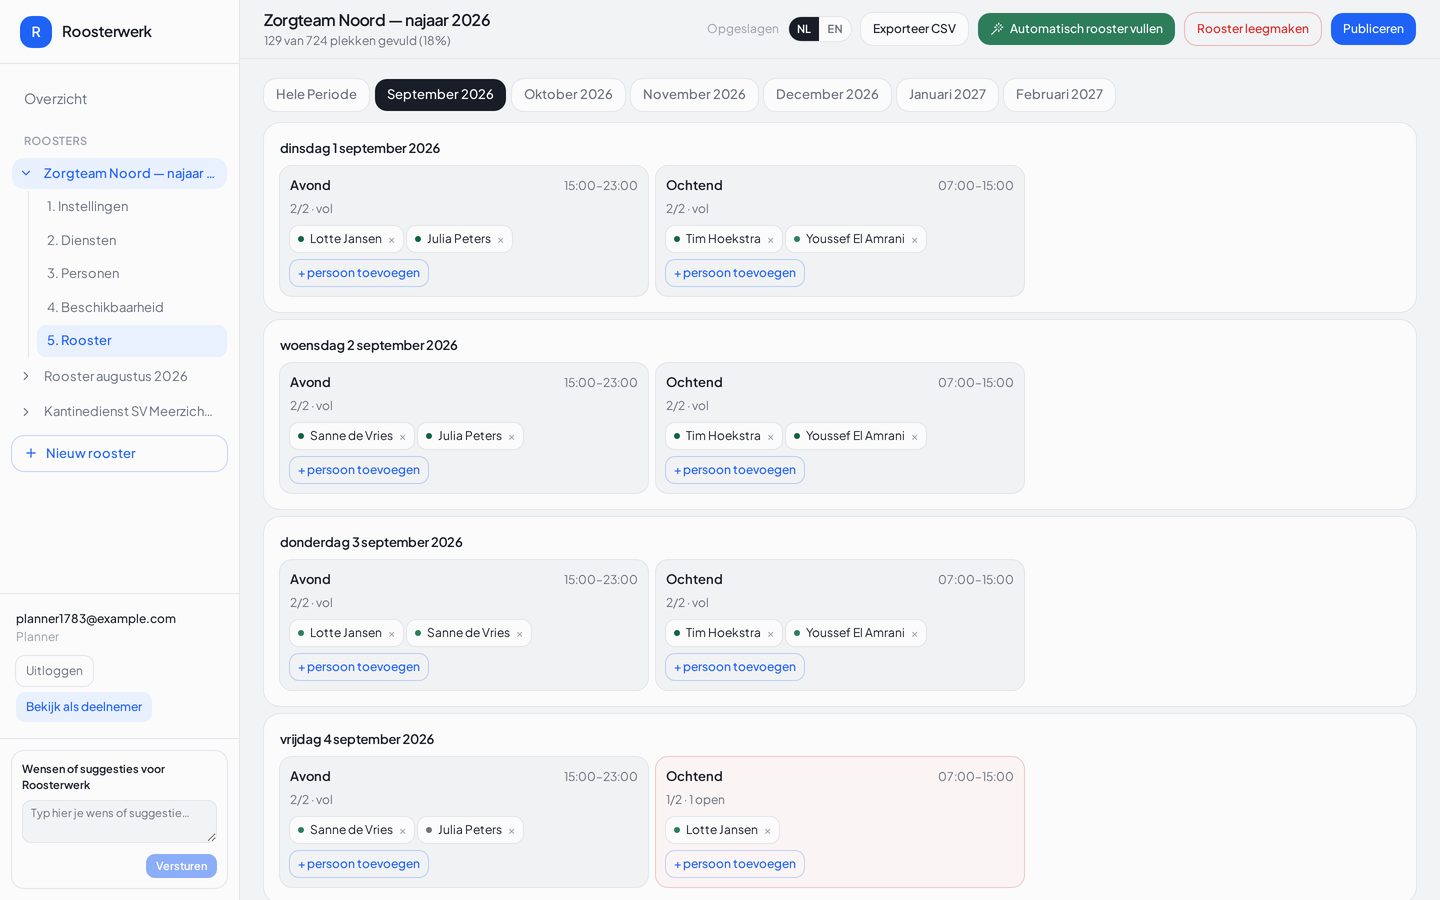
Task: Remove Tim Hoekstra from Tuesday Ochtend
Action: click(x=771, y=240)
